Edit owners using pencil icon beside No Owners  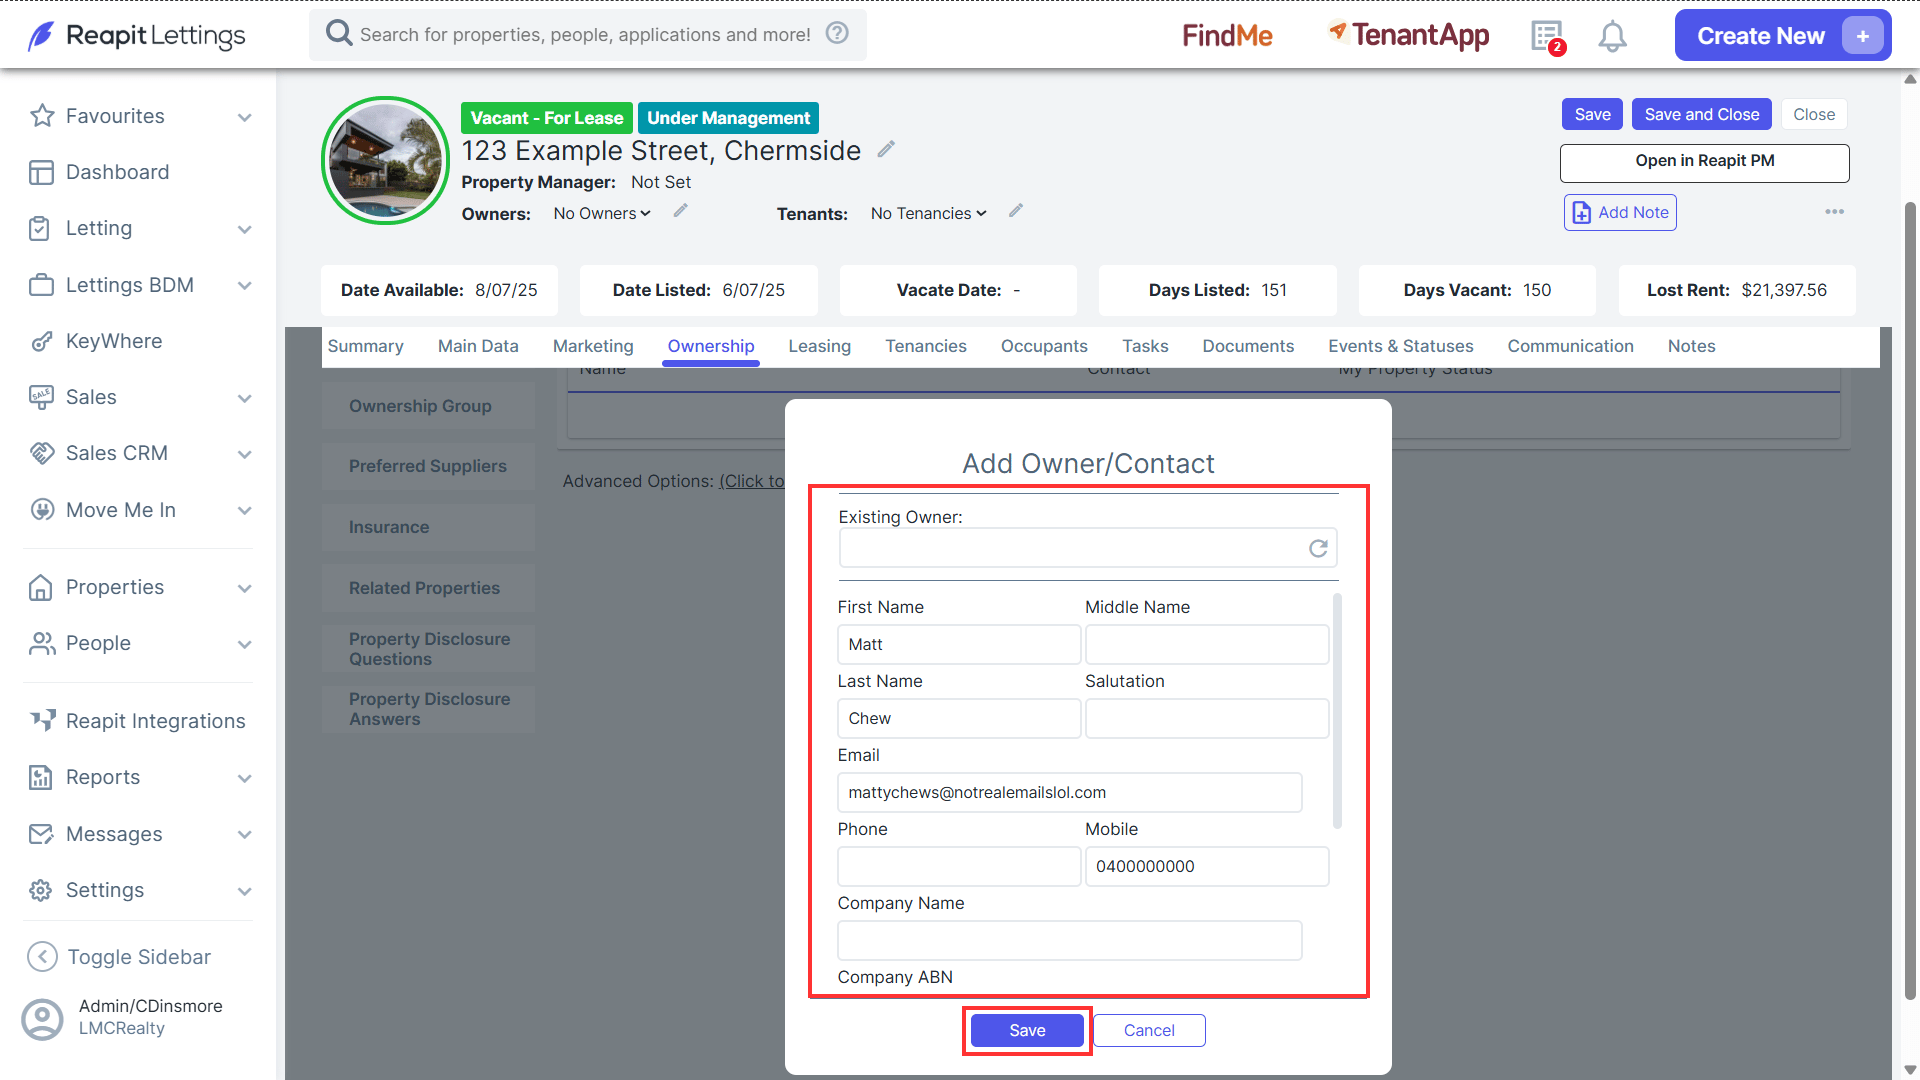pos(681,211)
